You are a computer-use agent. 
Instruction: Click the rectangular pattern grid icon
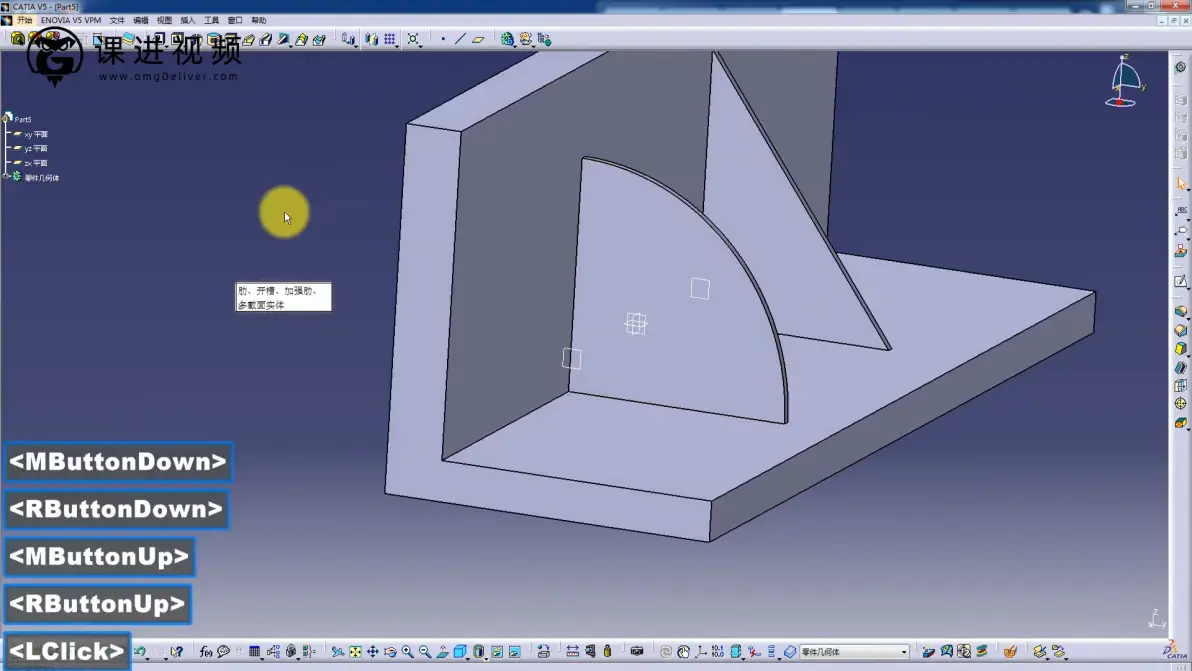pos(389,39)
